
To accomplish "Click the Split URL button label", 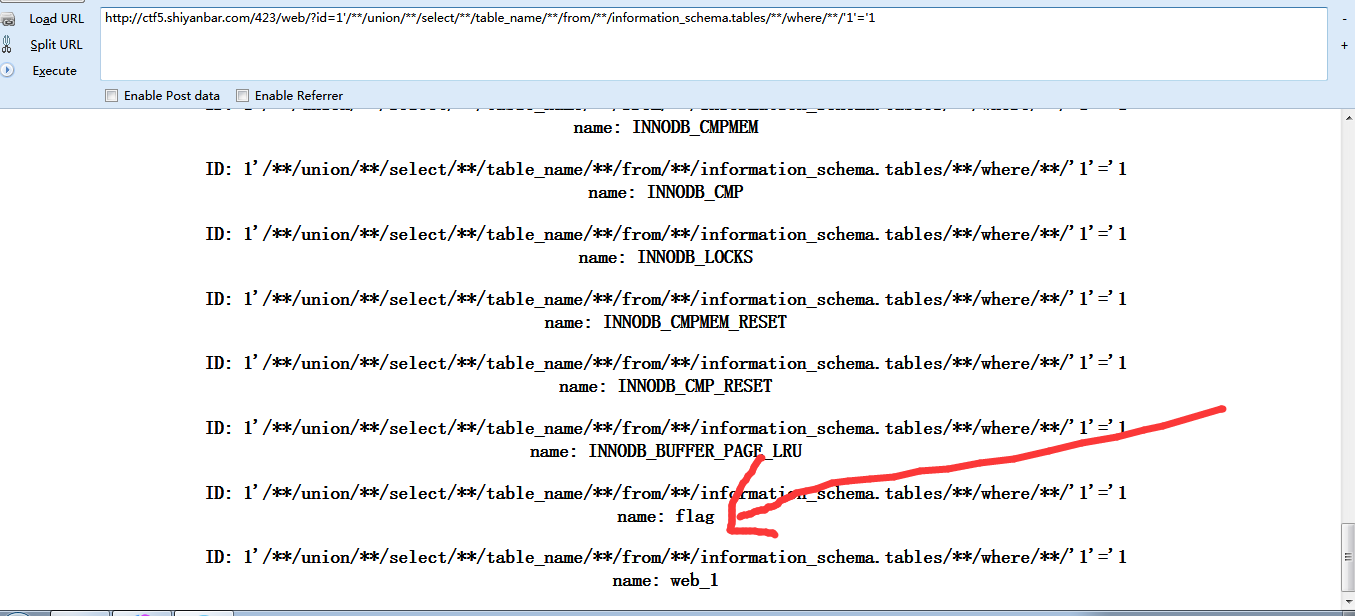I will point(56,45).
